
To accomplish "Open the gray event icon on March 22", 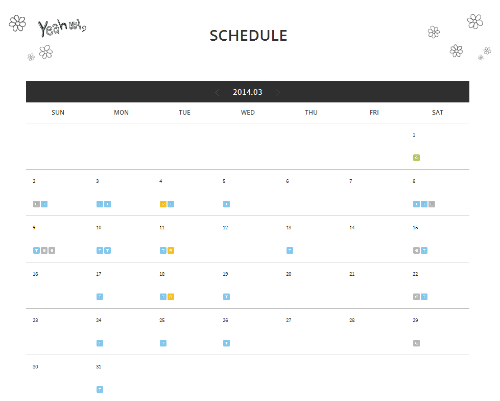I will (416, 297).
